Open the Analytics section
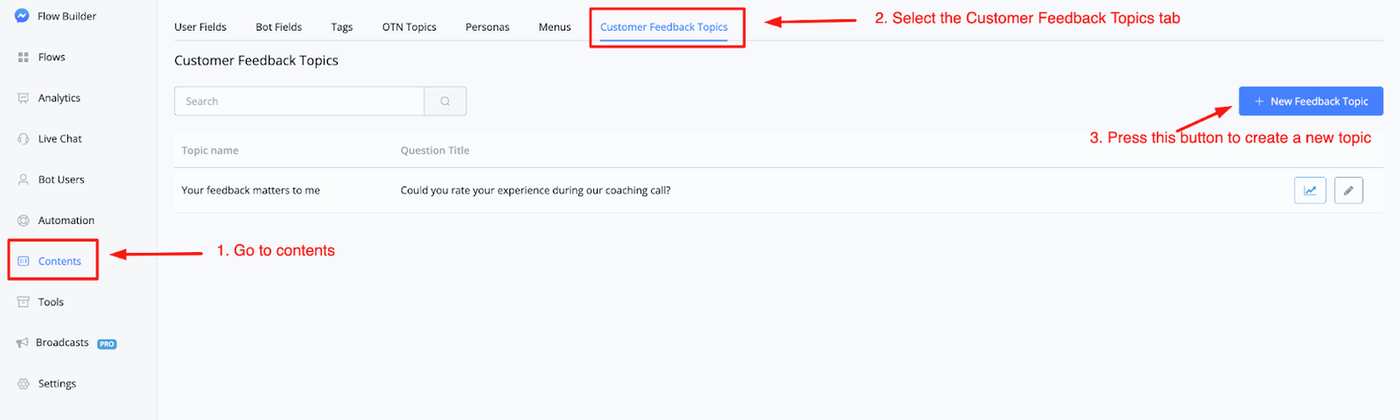 coord(59,98)
